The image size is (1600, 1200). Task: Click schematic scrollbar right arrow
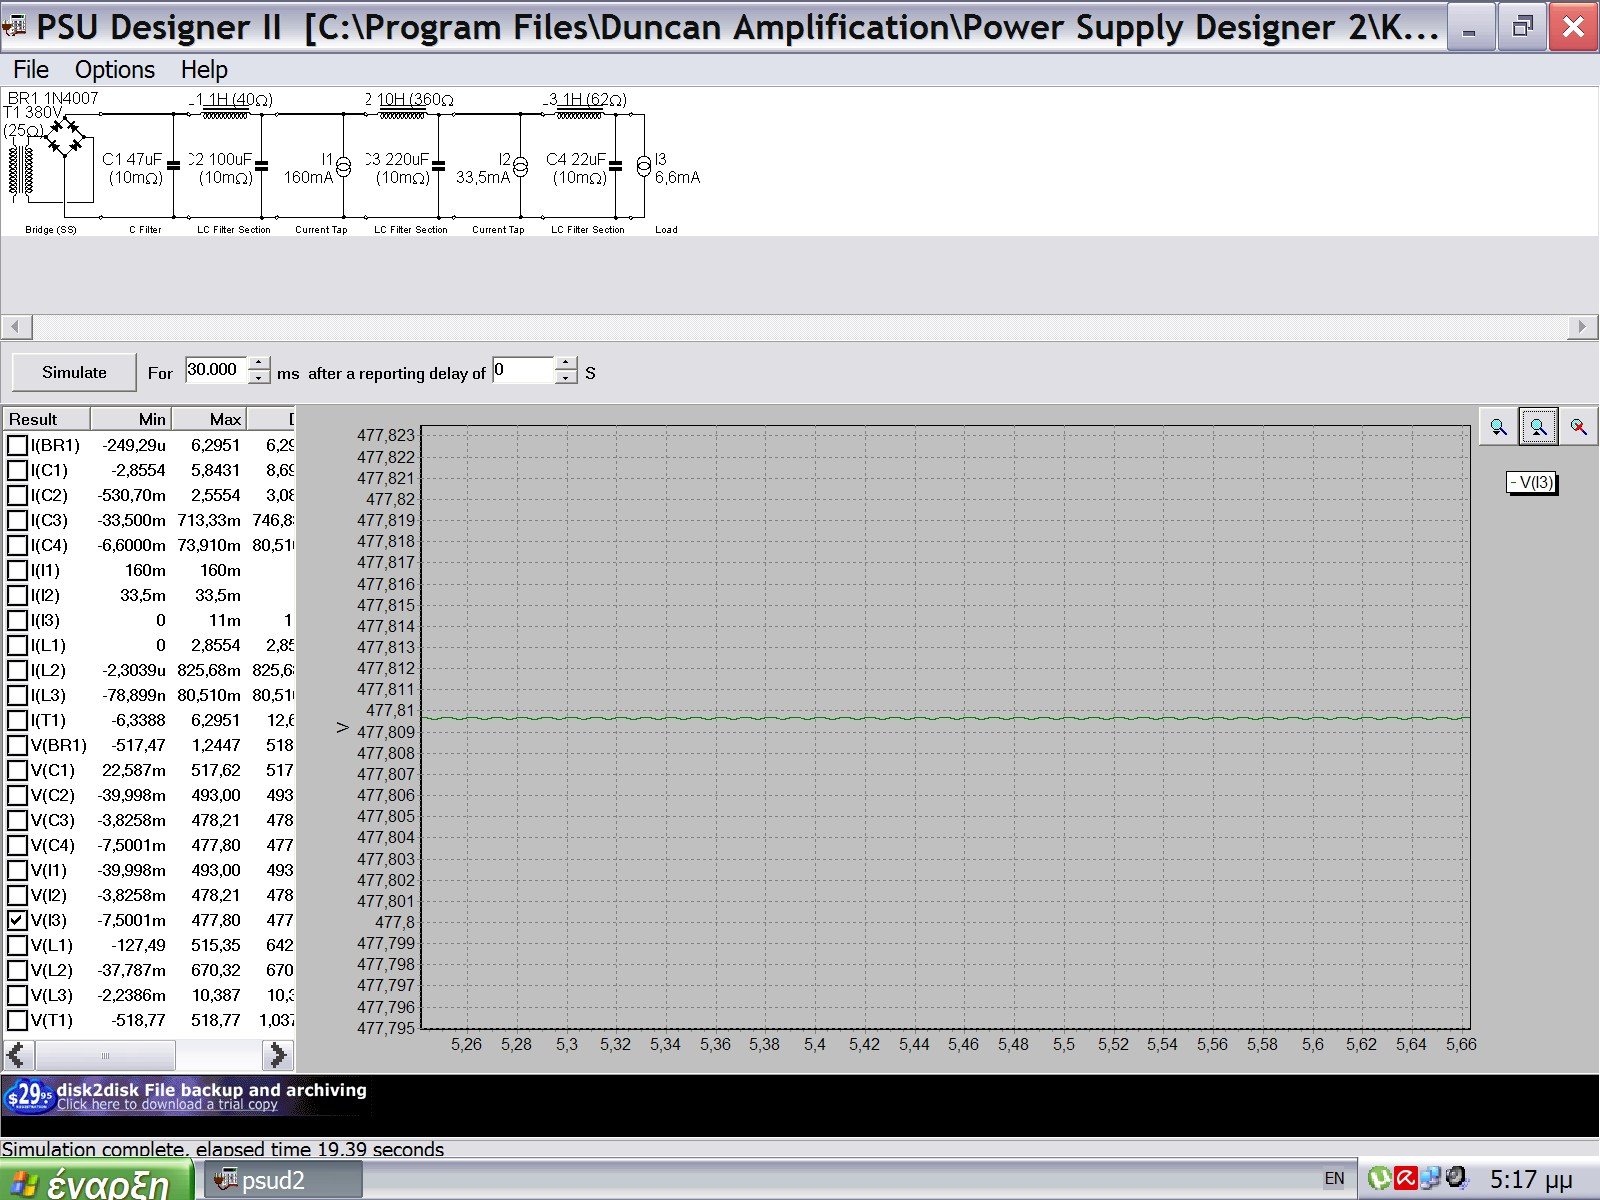coord(1582,327)
